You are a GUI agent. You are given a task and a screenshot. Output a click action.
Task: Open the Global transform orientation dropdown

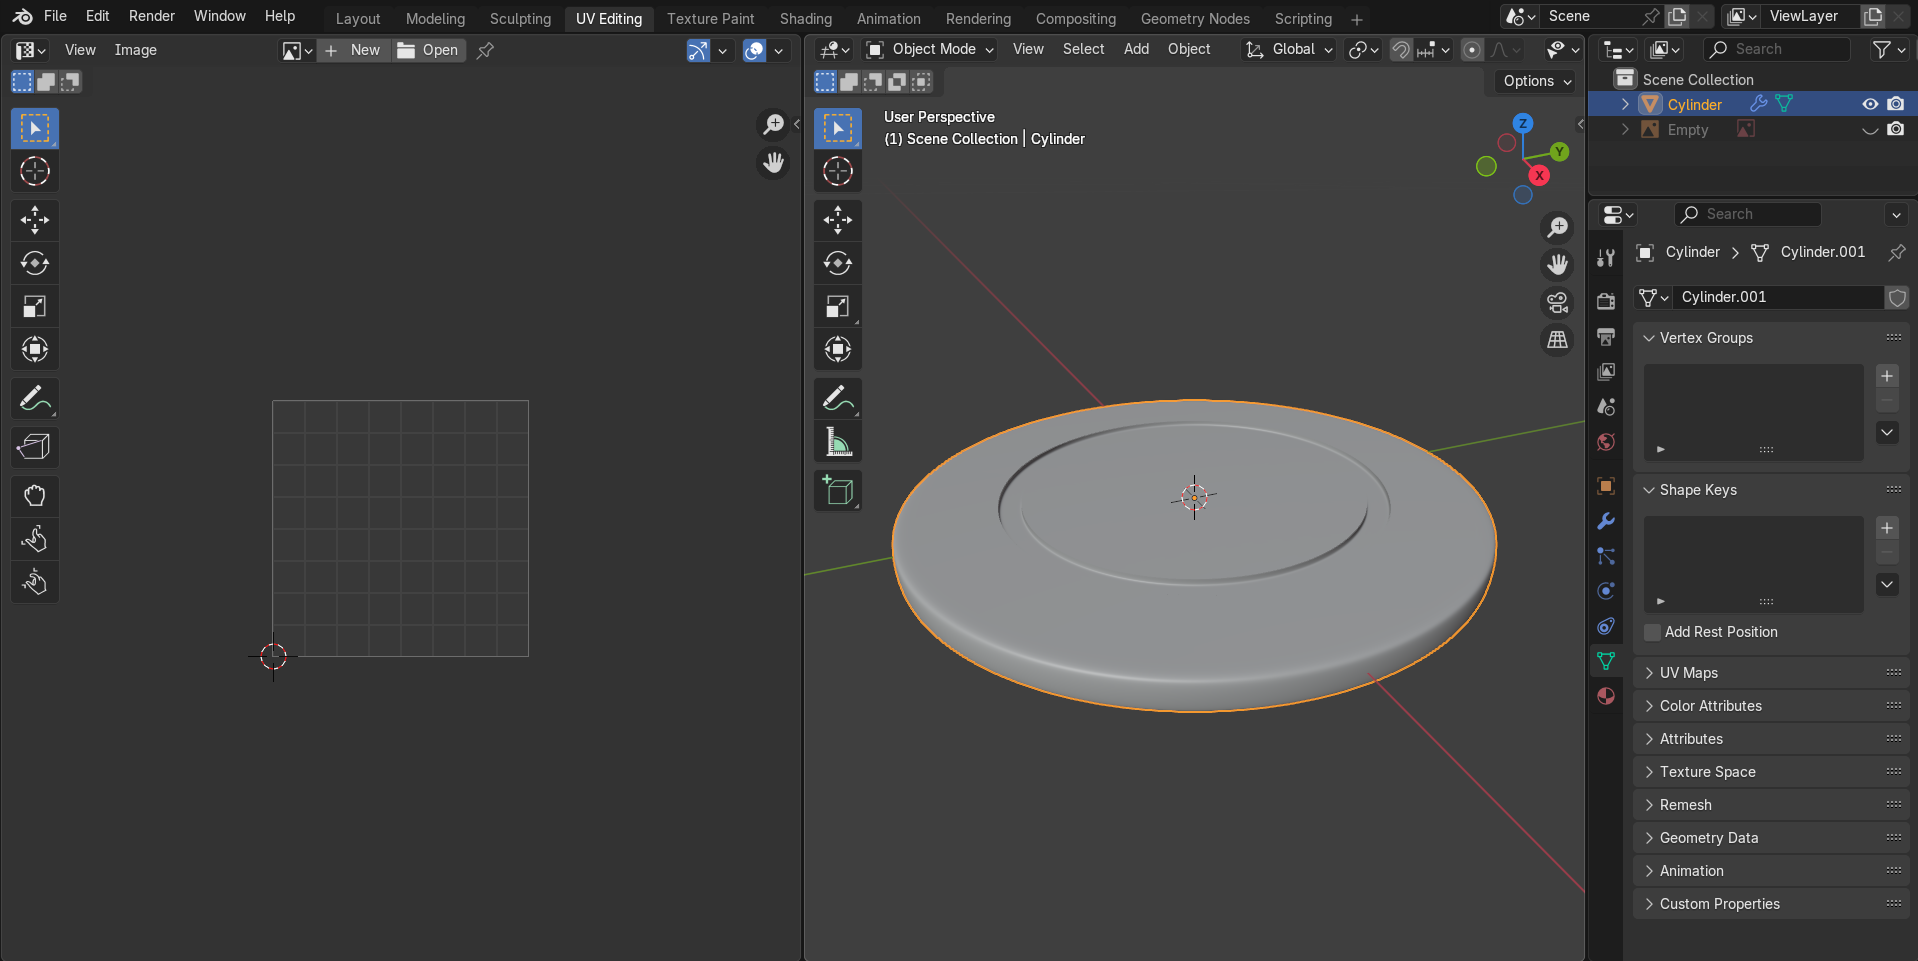[1290, 49]
